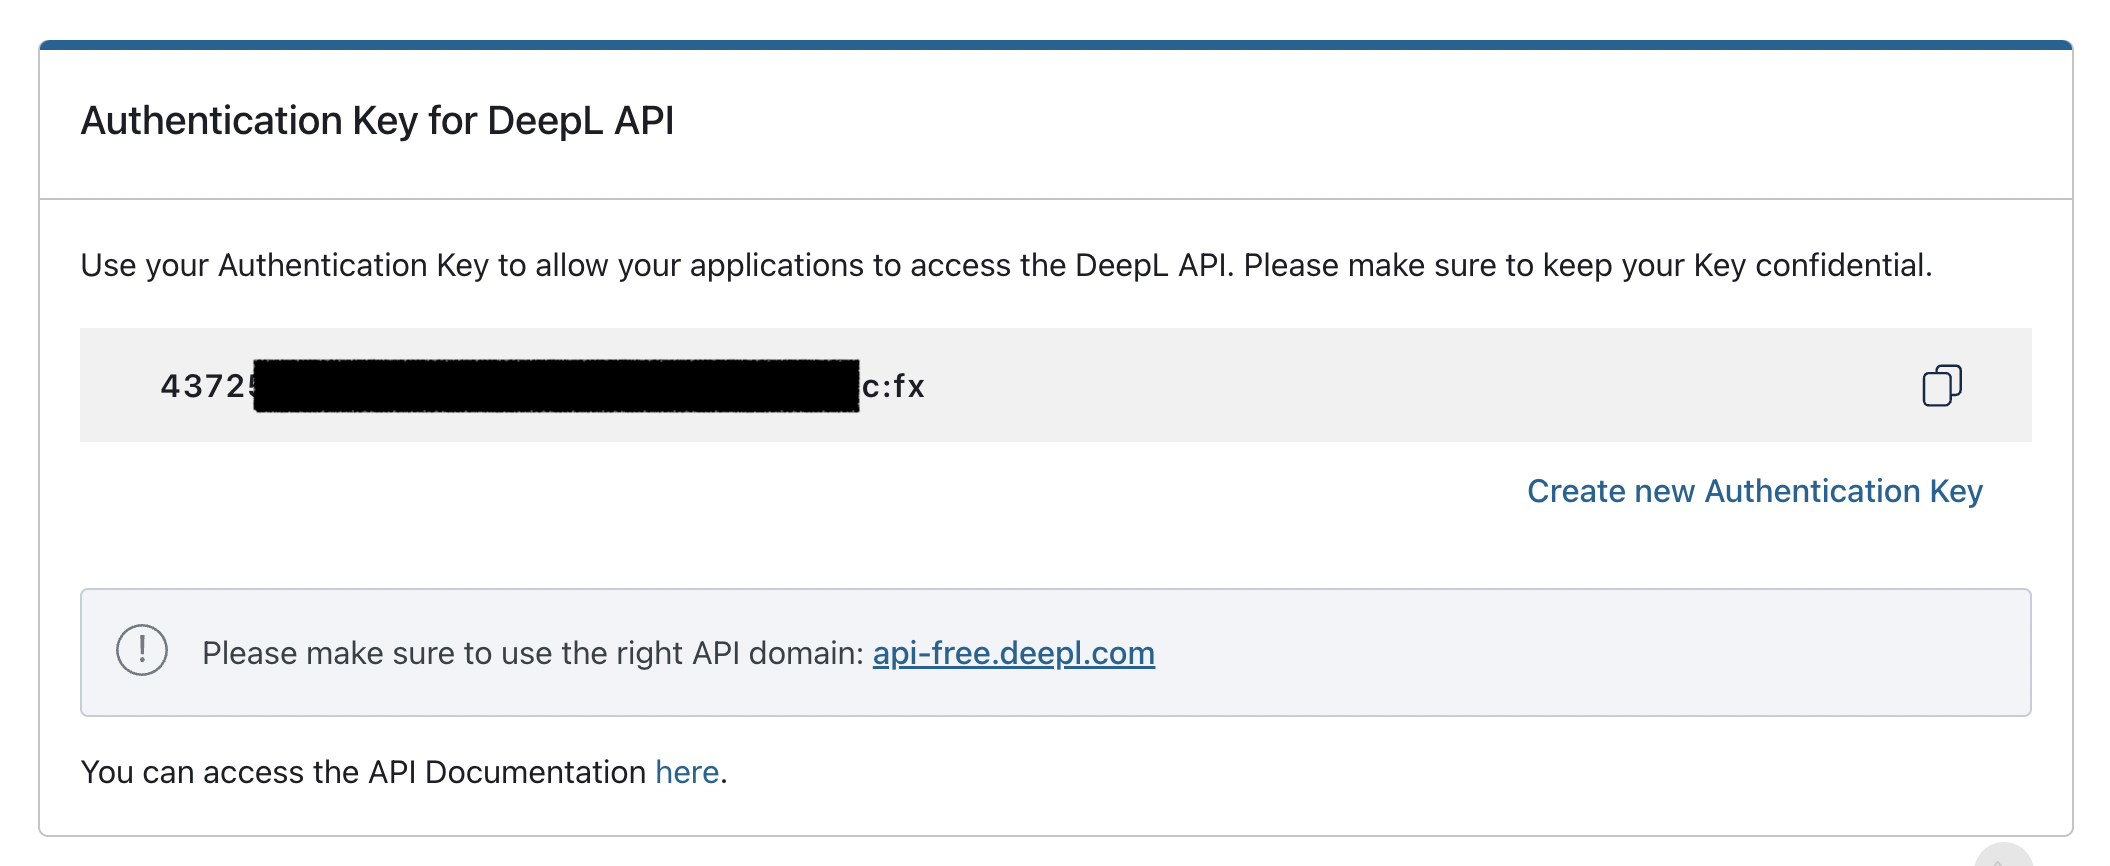This screenshot has width=2110, height=866.
Task: Click the blue bar atop the card
Action: tap(1055, 45)
